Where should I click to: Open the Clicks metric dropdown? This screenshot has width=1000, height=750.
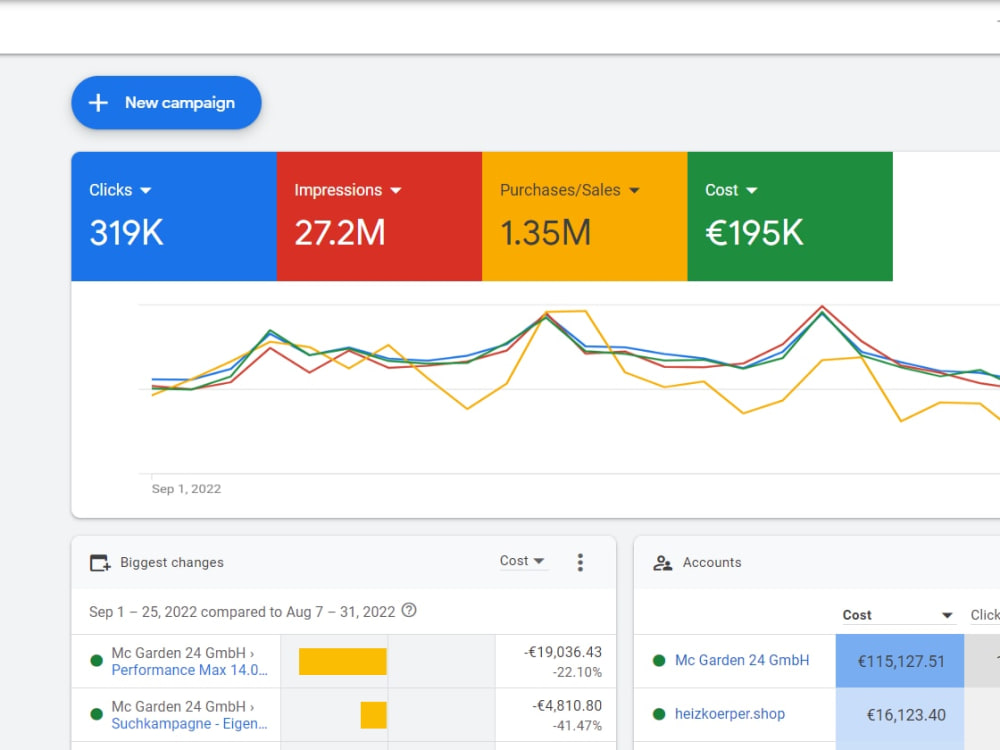pyautogui.click(x=121, y=190)
